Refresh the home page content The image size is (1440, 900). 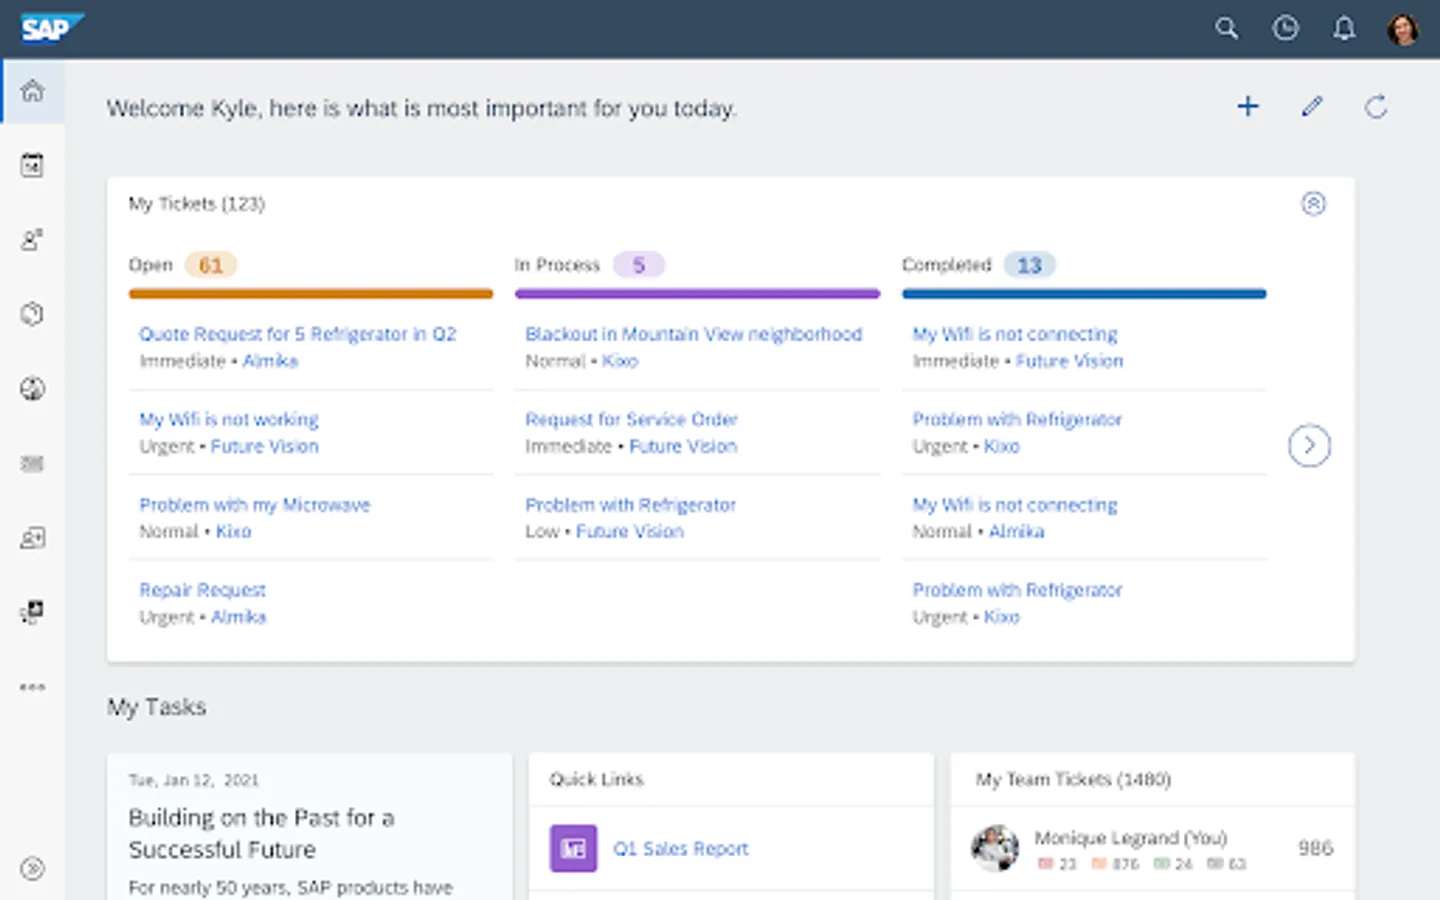point(1376,107)
